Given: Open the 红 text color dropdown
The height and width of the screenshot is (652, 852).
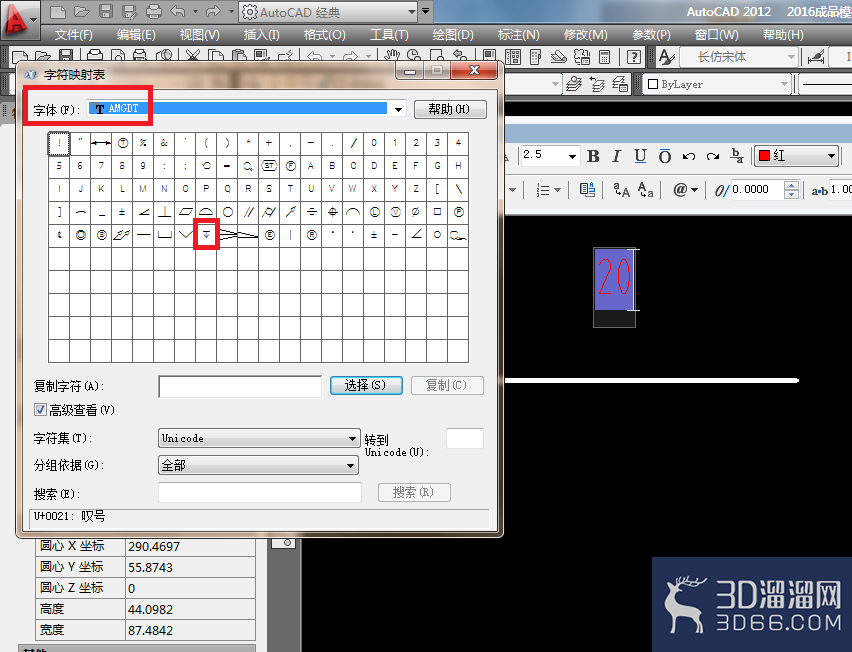Looking at the screenshot, I should pos(831,156).
